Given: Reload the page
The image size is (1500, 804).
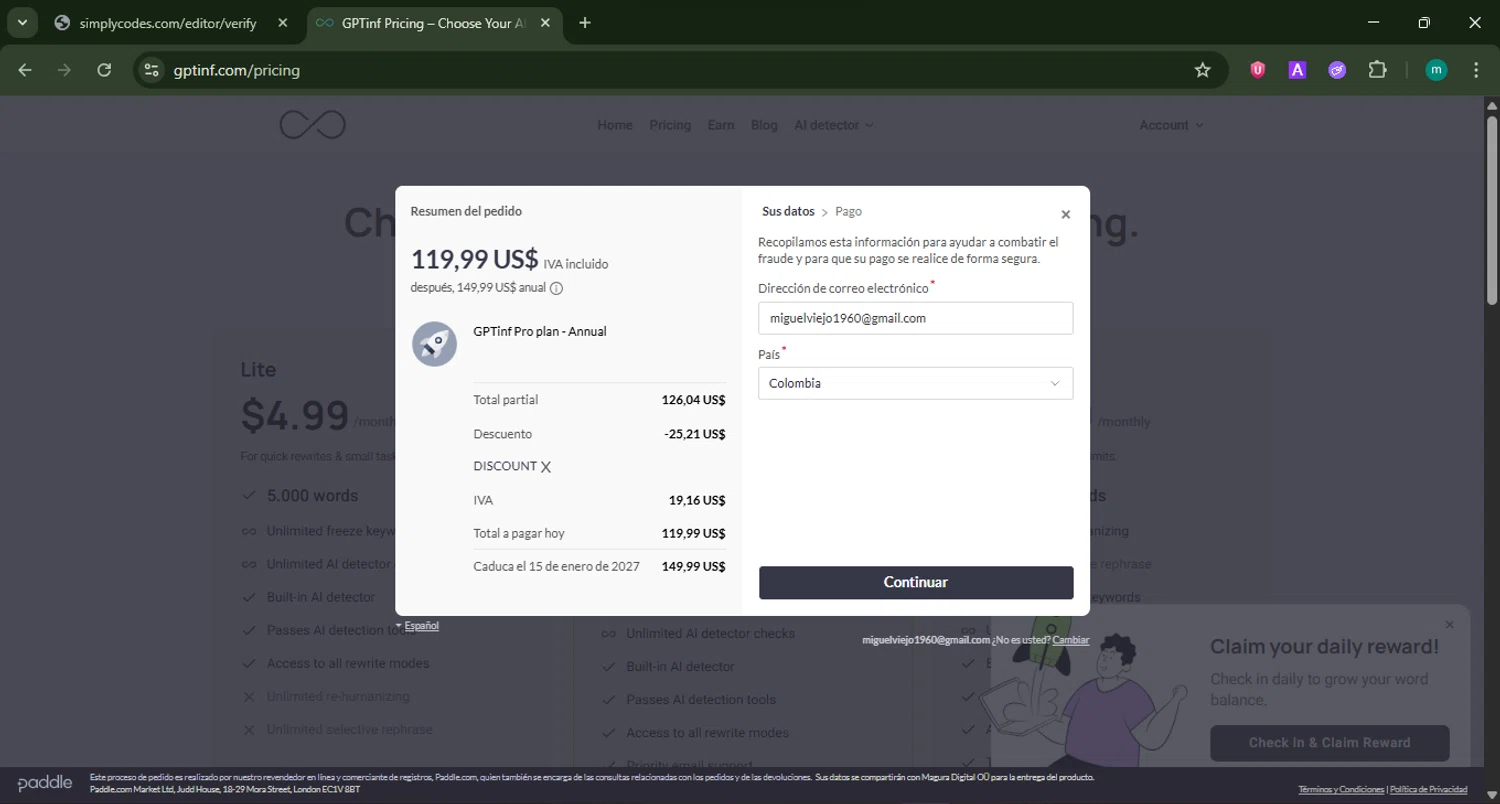Looking at the screenshot, I should coord(104,70).
